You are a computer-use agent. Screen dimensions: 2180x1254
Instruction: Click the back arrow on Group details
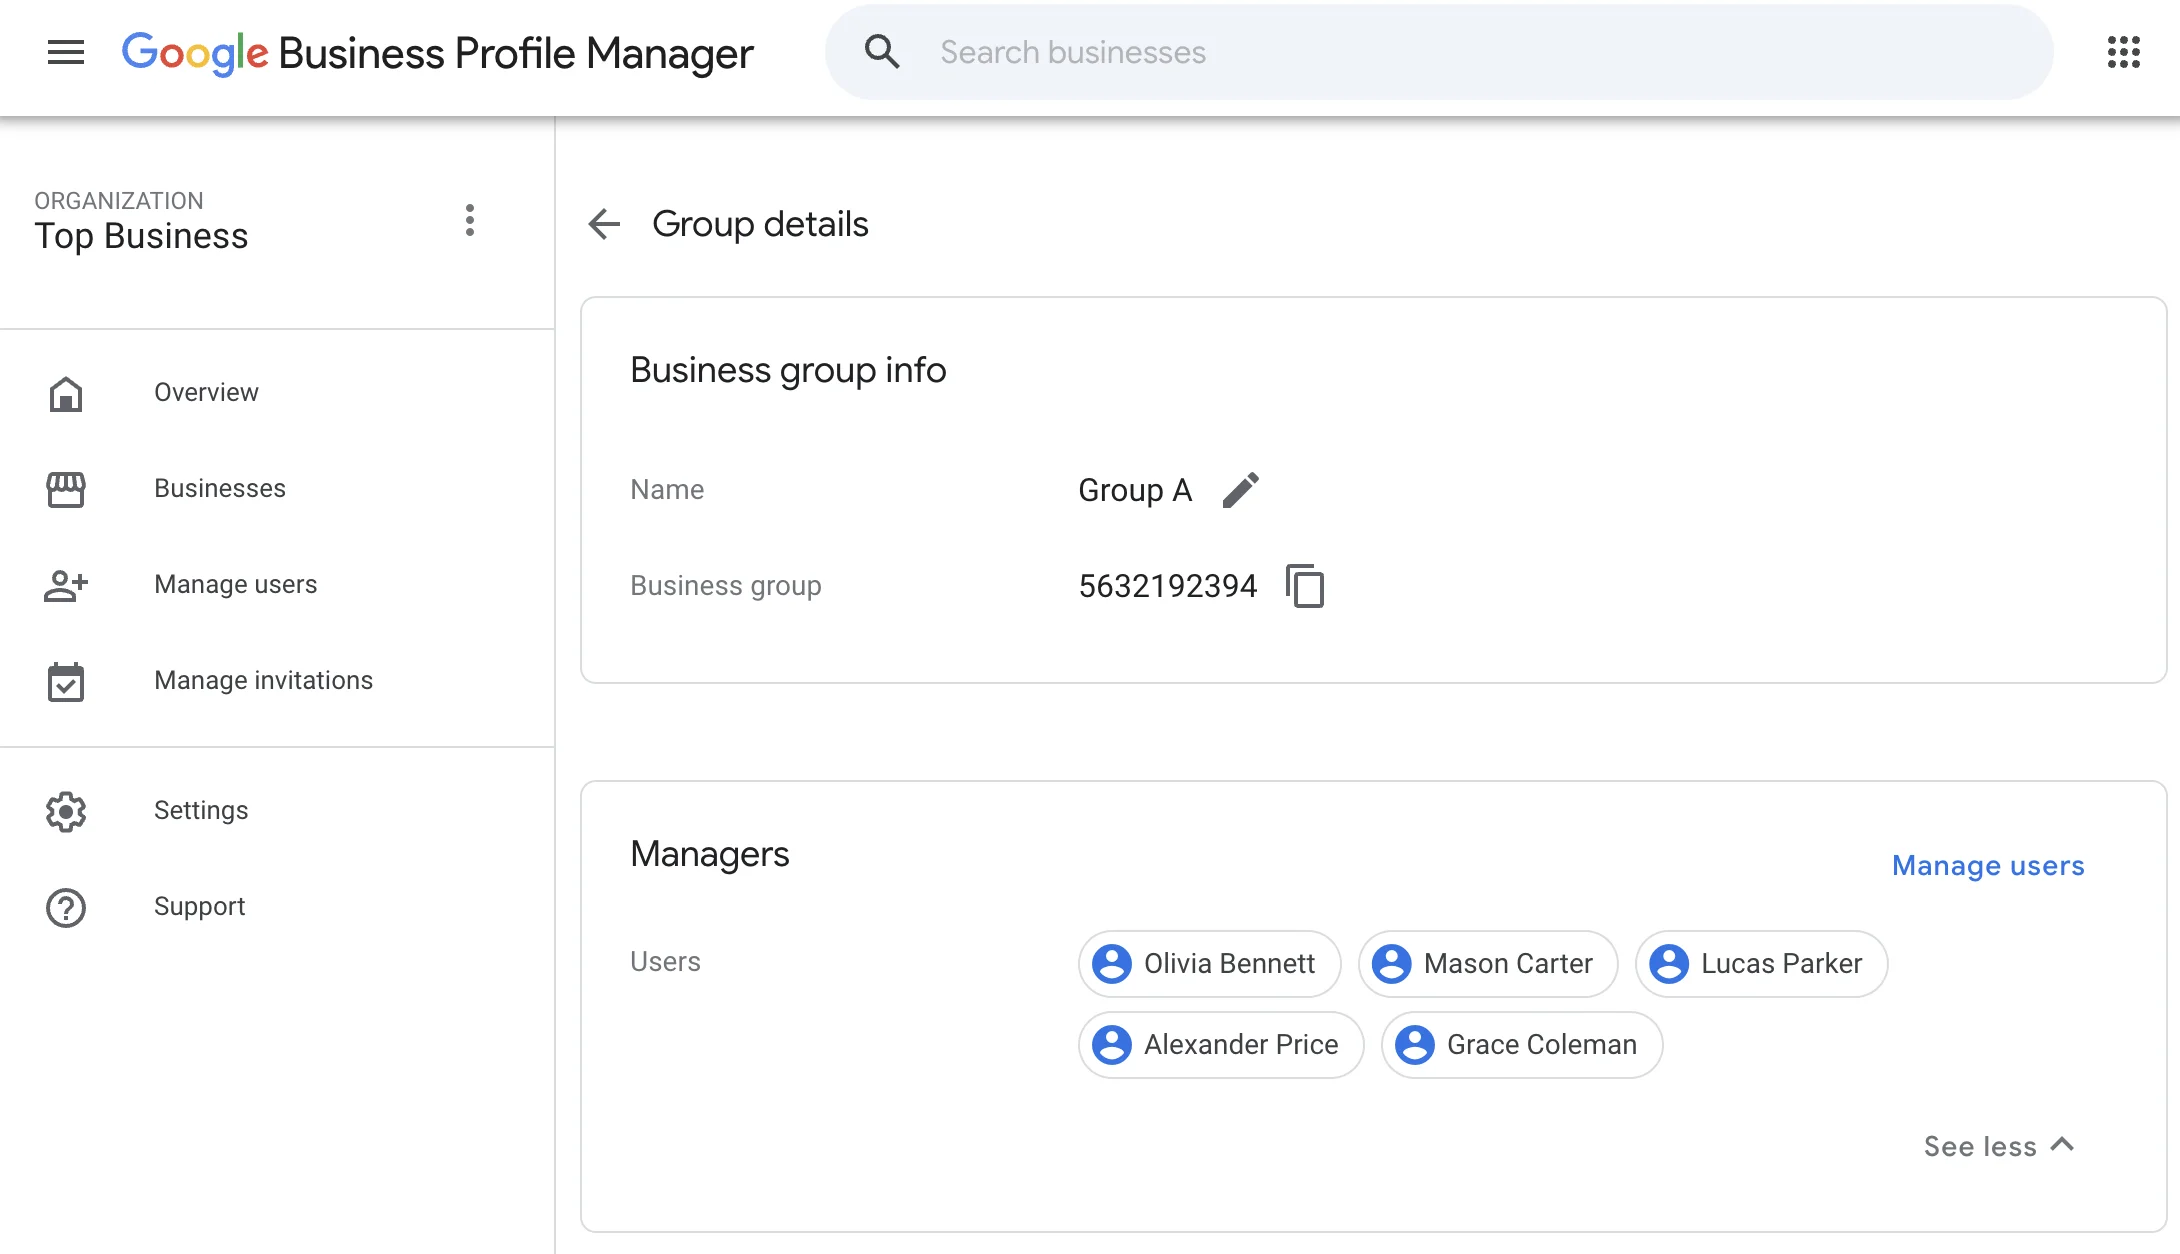(x=603, y=224)
